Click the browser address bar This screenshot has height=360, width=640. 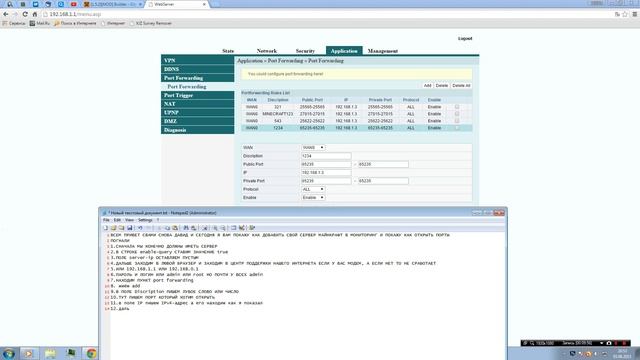click(x=327, y=14)
